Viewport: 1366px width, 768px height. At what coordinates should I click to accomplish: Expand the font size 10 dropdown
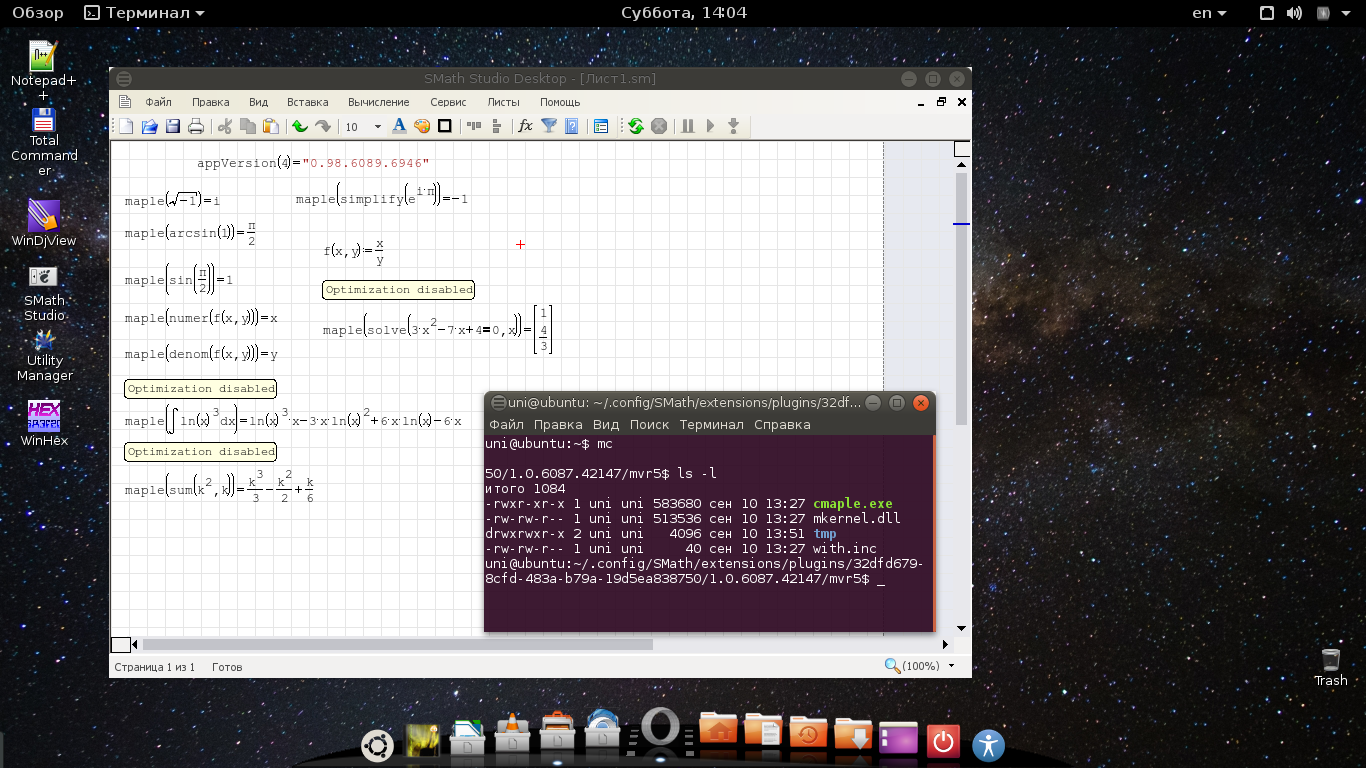377,127
